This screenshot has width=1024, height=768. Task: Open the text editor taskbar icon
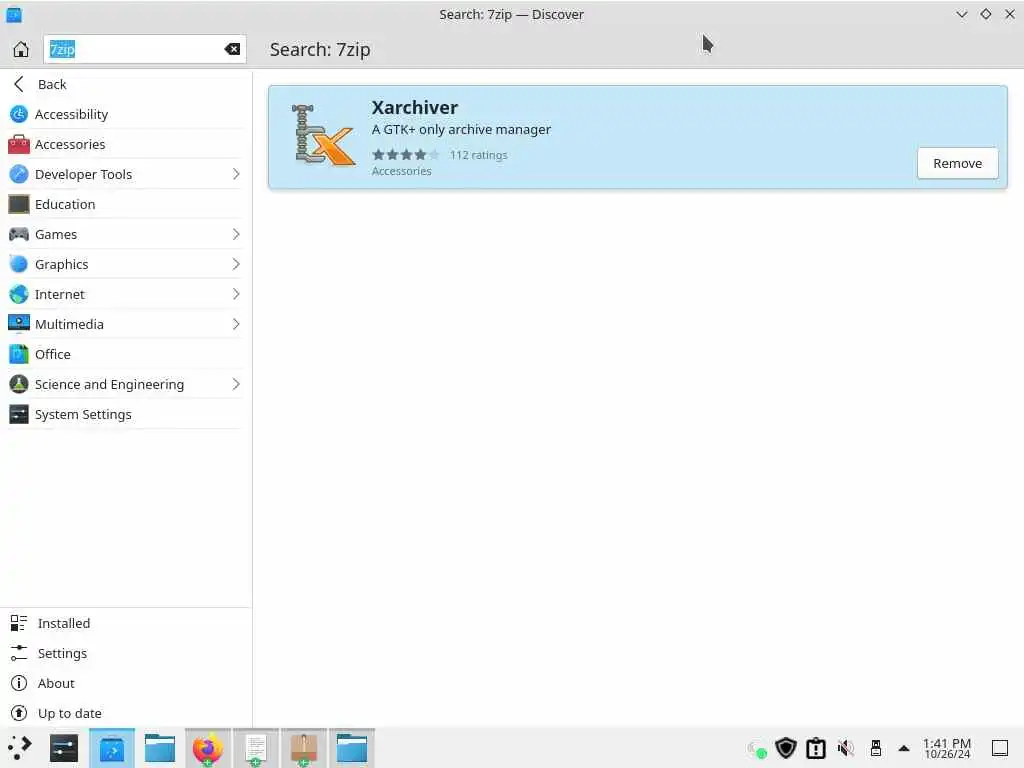(256, 748)
